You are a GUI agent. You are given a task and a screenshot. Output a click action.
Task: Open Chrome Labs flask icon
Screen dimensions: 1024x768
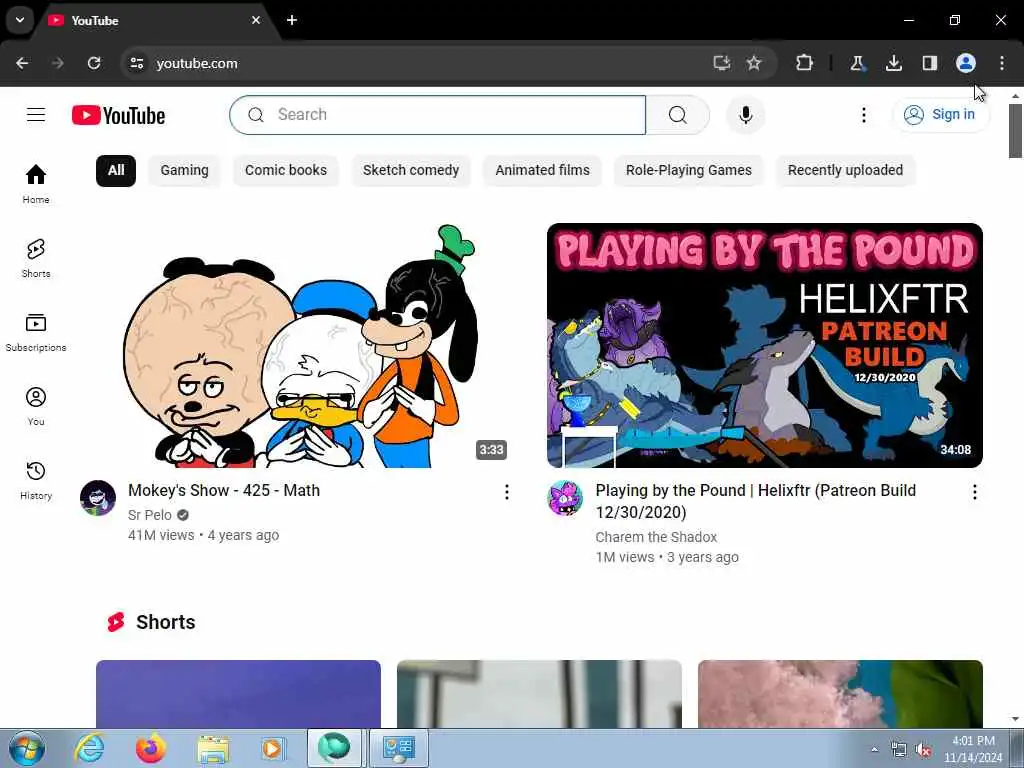pos(857,63)
